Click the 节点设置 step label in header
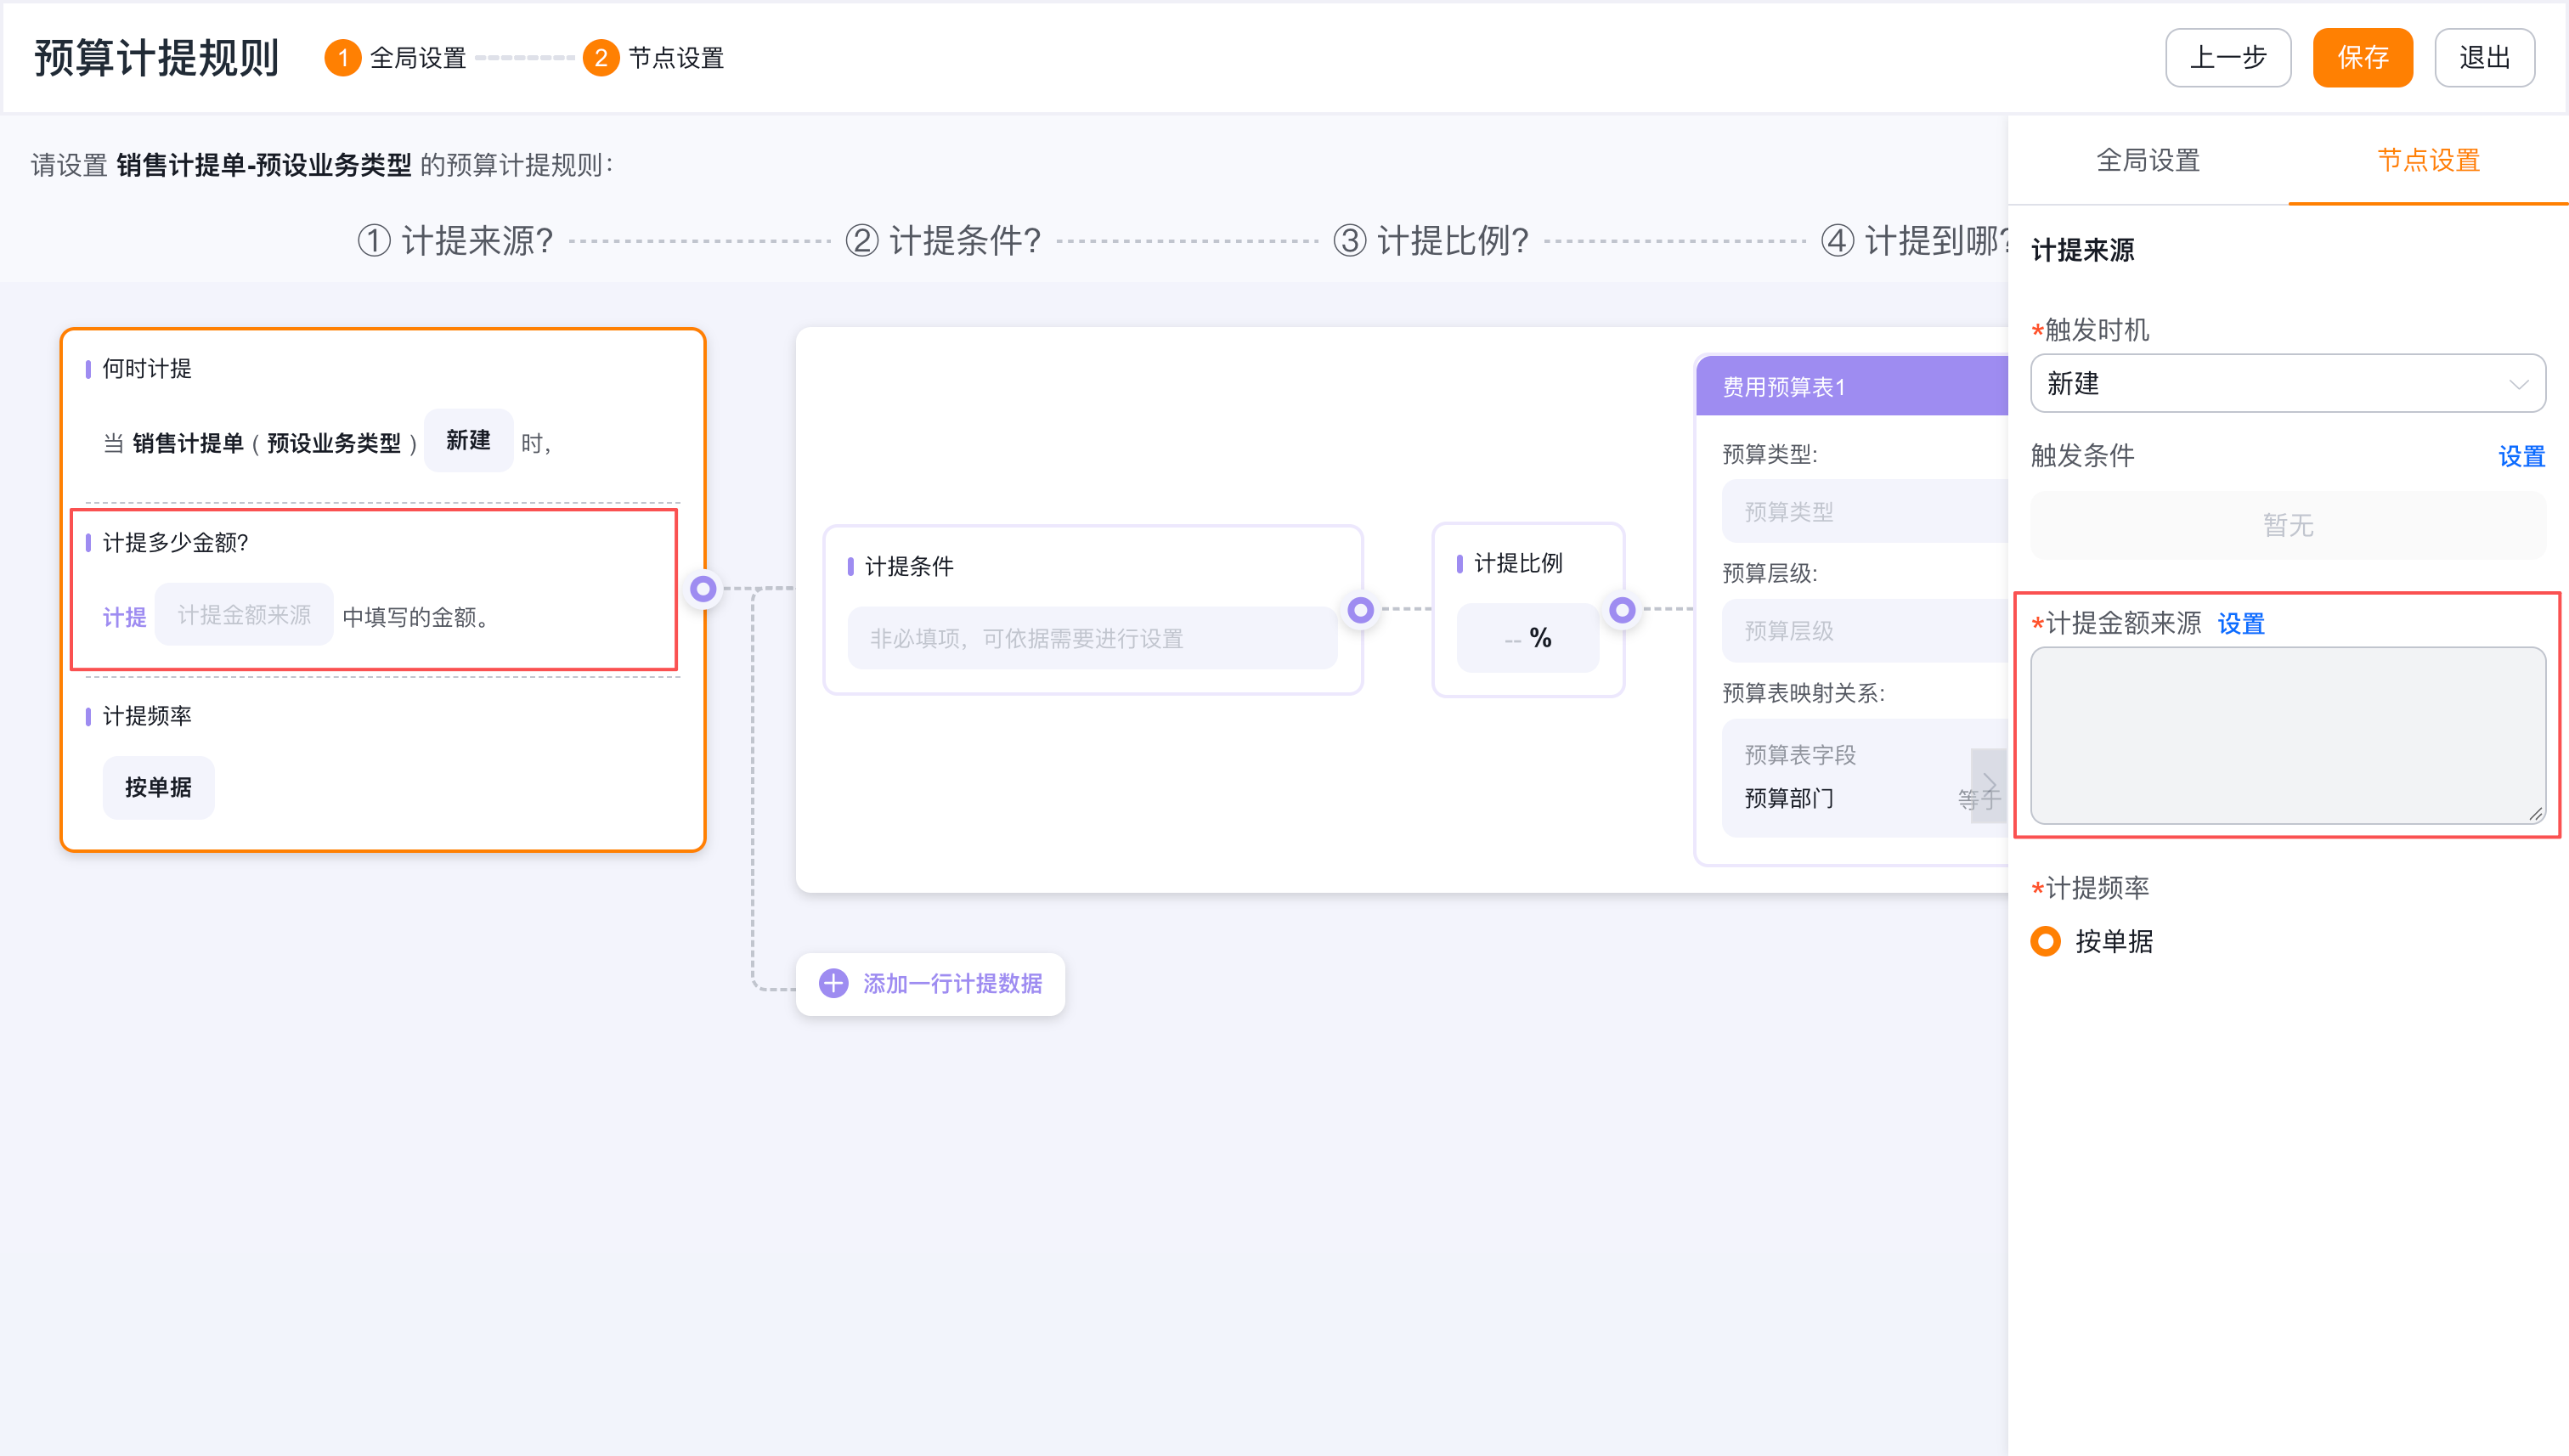The width and height of the screenshot is (2569, 1456). [676, 58]
